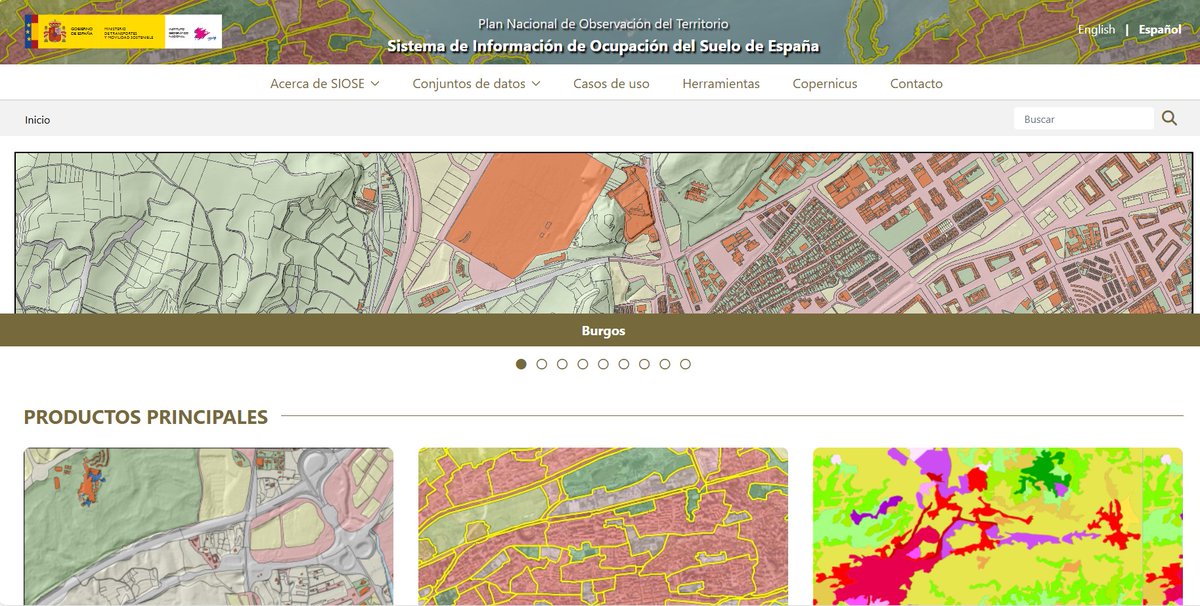Image resolution: width=1200 pixels, height=606 pixels.
Task: Click the Instituto Geográfico Nacional logo
Action: pos(193,32)
